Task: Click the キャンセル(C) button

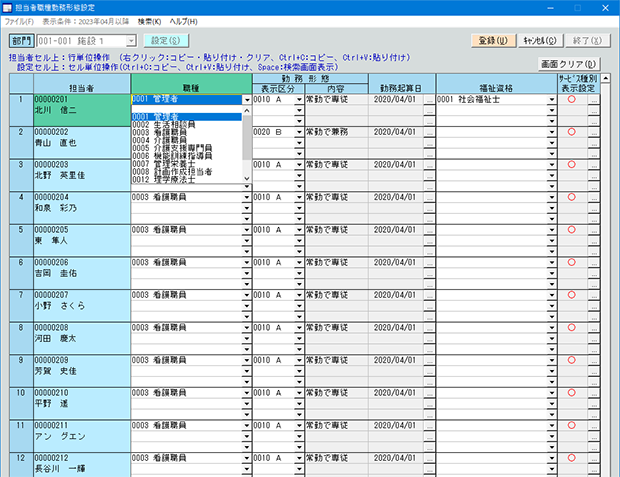Action: (x=541, y=41)
